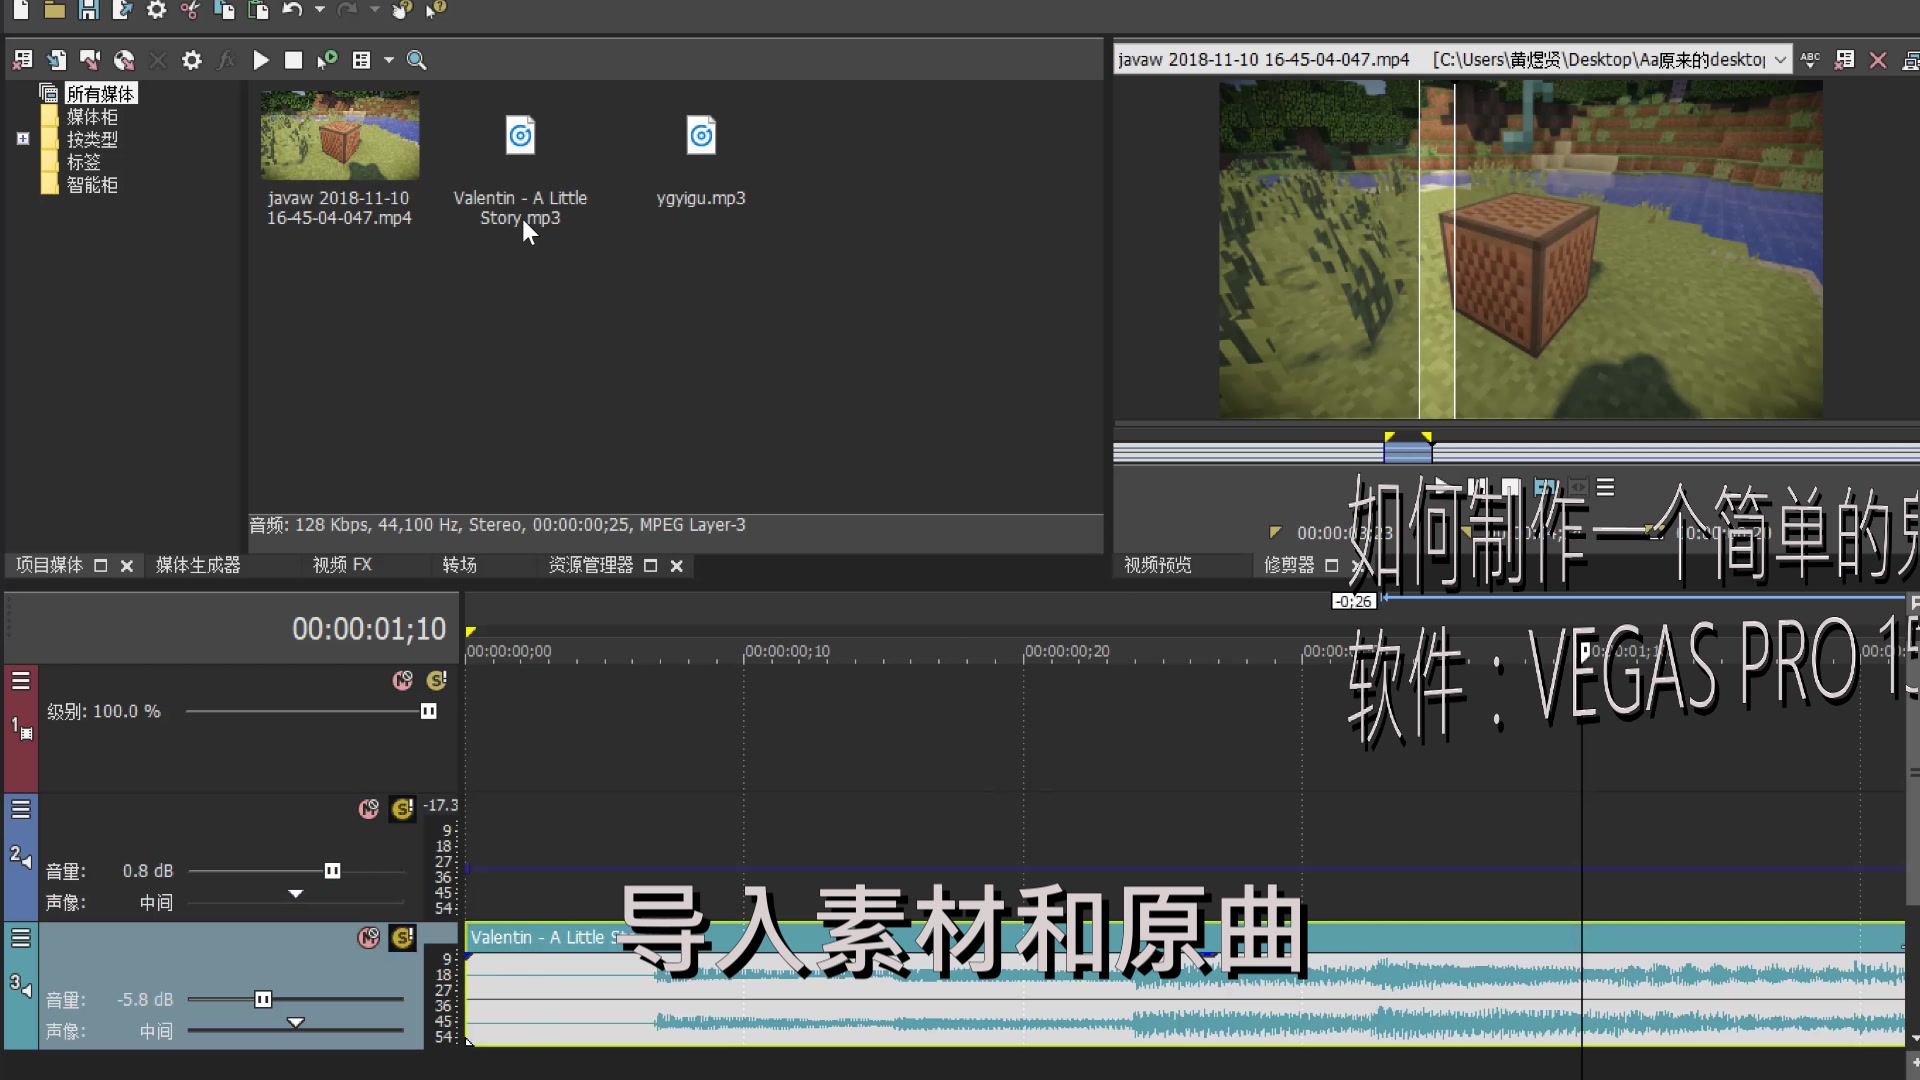Viewport: 1920px width, 1080px height.
Task: Open the undo history dropdown arrow
Action: point(320,10)
